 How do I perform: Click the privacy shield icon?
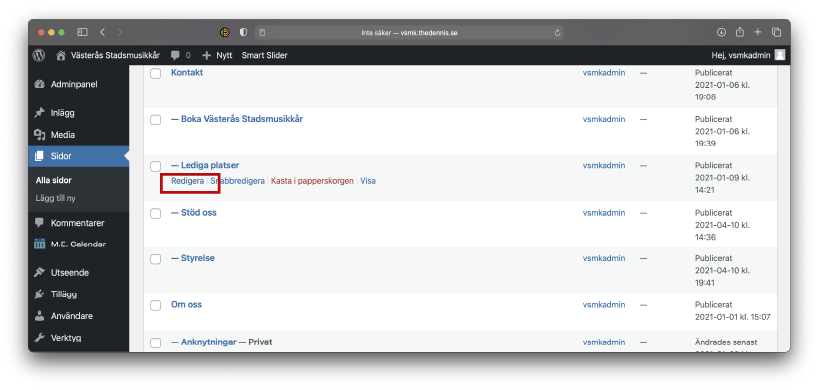point(243,32)
